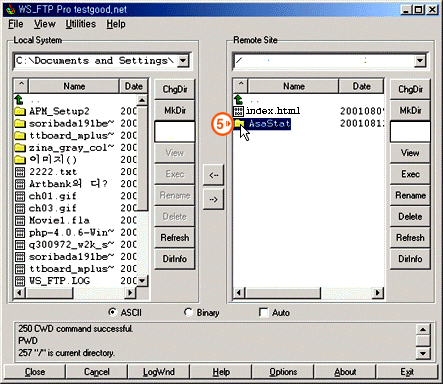Click remote DirInfo button
443x384 pixels.
[x=410, y=259]
